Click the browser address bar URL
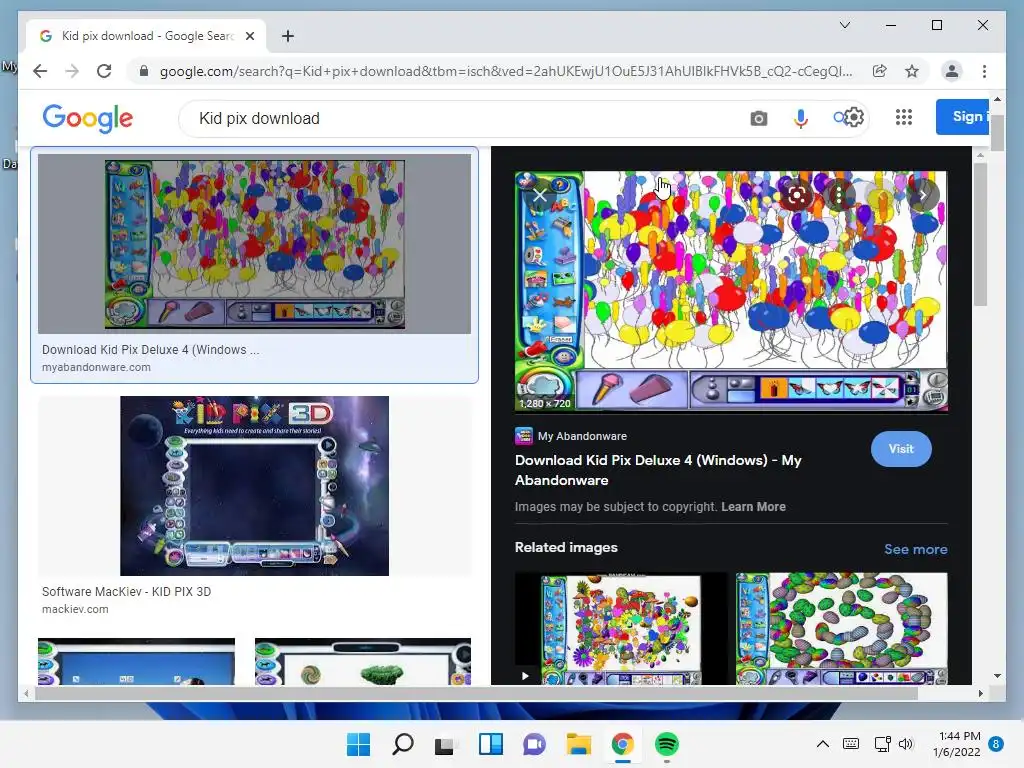Image resolution: width=1024 pixels, height=768 pixels. point(505,71)
